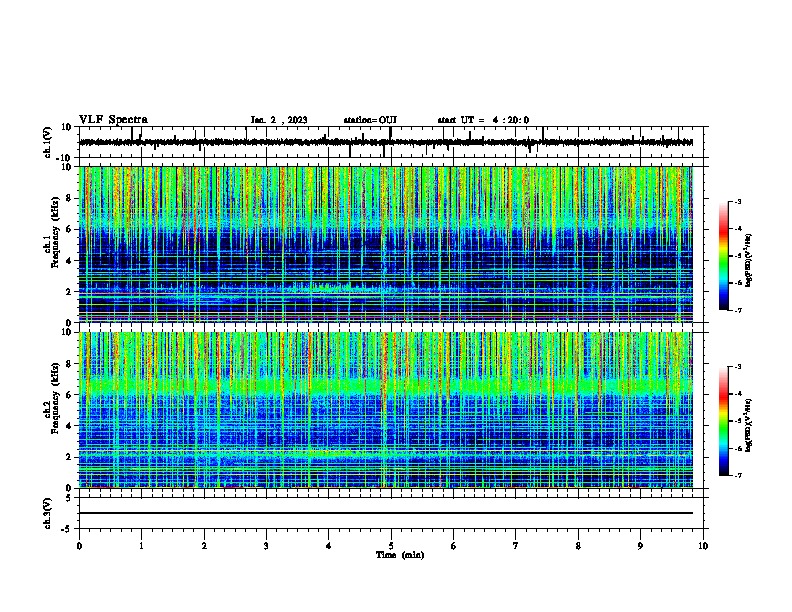The width and height of the screenshot is (792, 612).
Task: Click time axis tick label '3'
Action: click(266, 546)
